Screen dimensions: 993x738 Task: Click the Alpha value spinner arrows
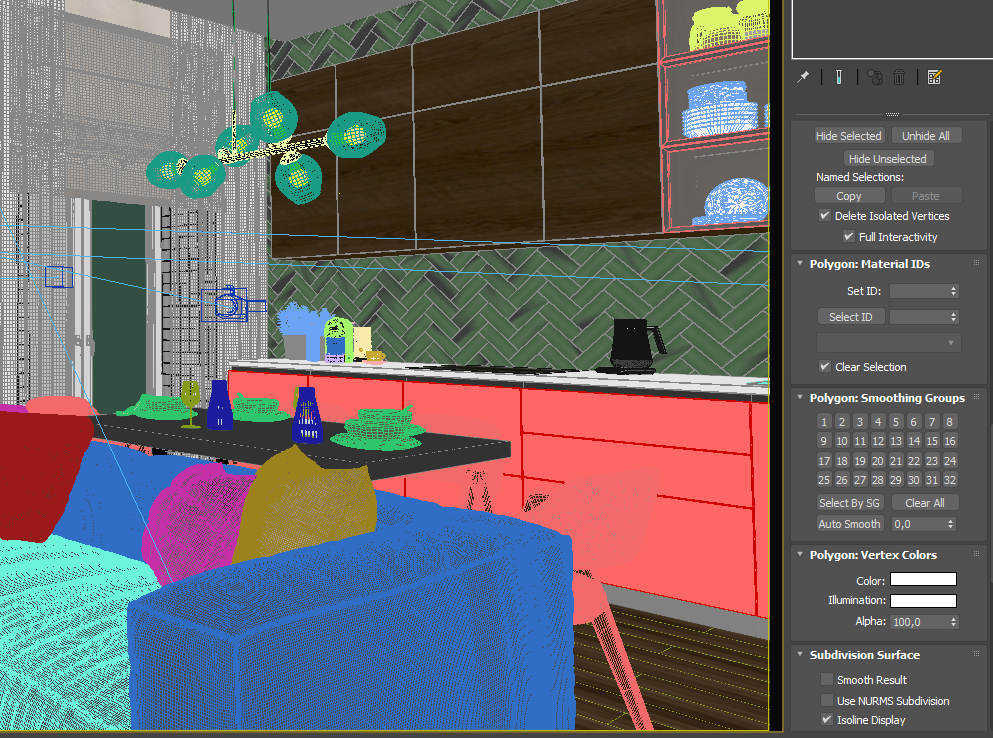coord(953,622)
